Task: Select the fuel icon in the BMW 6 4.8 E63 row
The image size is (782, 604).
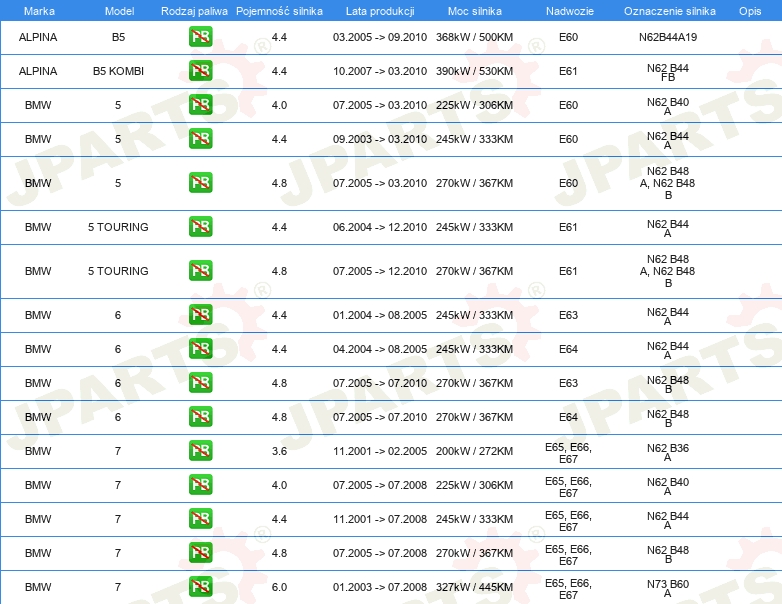Action: click(200, 383)
